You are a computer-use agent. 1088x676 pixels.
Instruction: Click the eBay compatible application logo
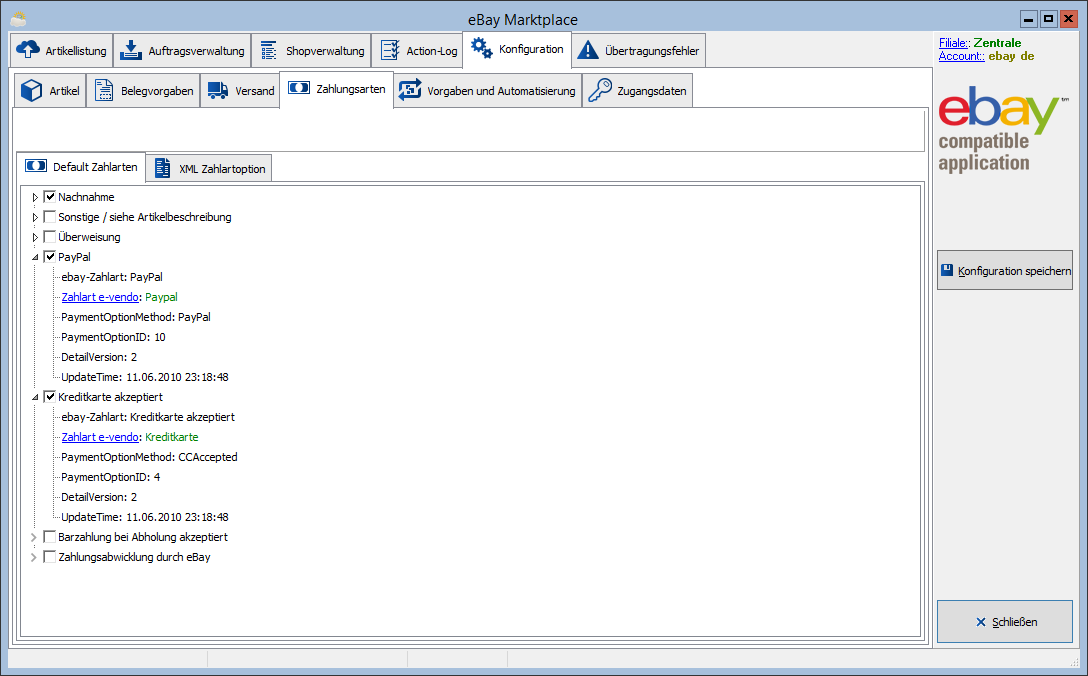[1003, 130]
